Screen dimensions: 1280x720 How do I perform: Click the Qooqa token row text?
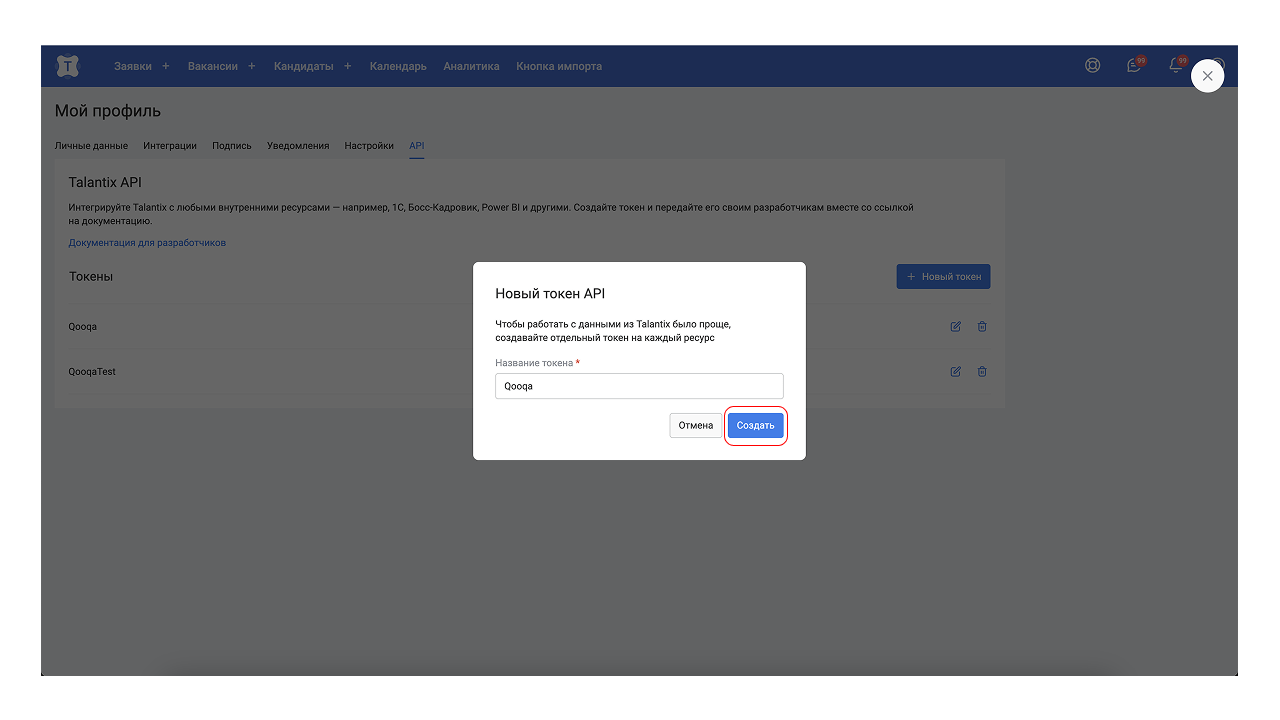click(x=83, y=327)
